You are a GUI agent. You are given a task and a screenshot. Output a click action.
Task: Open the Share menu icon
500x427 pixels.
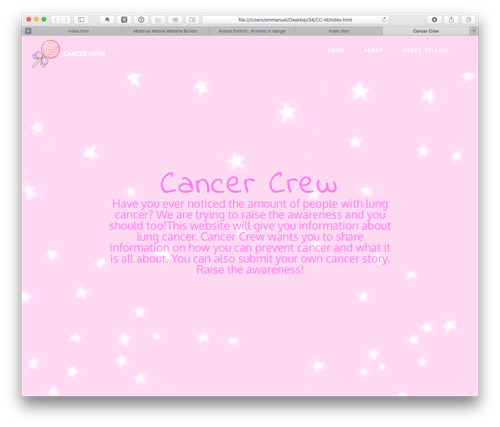pos(451,20)
